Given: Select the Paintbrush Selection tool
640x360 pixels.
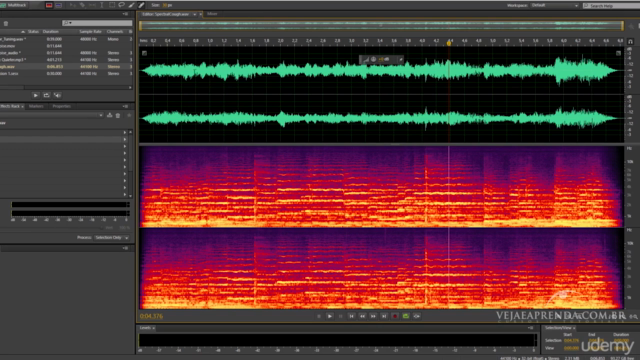Looking at the screenshot, I should 131,5.
